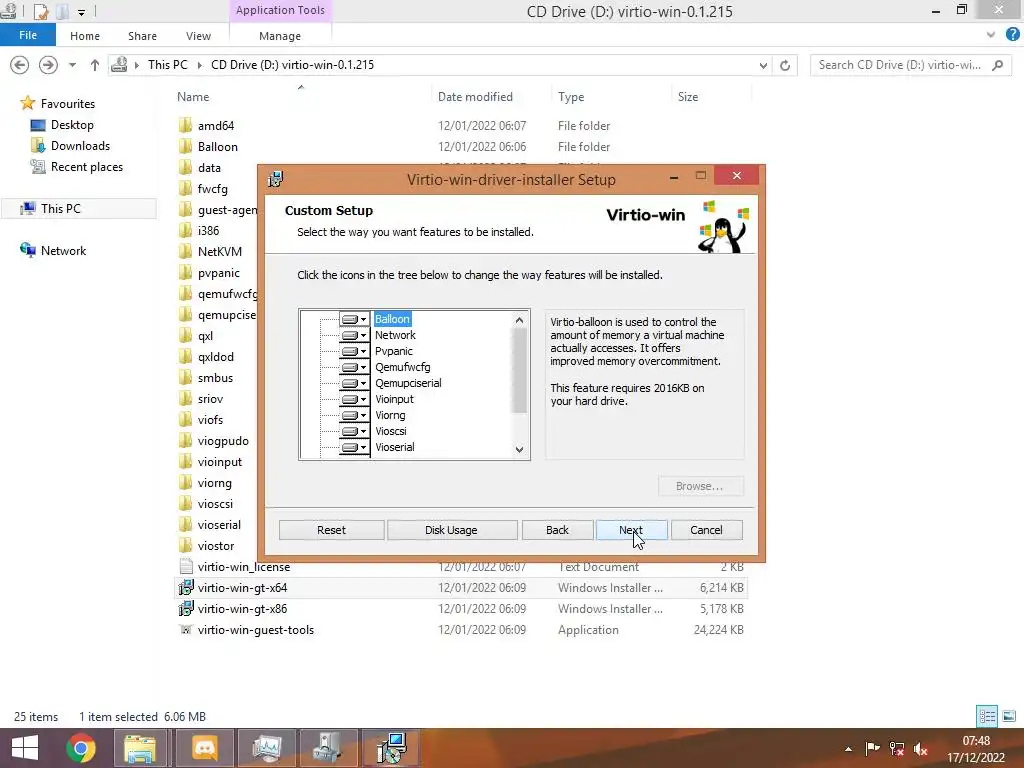
Task: Select Network in Explorer navigation pane
Action: pyautogui.click(x=63, y=251)
